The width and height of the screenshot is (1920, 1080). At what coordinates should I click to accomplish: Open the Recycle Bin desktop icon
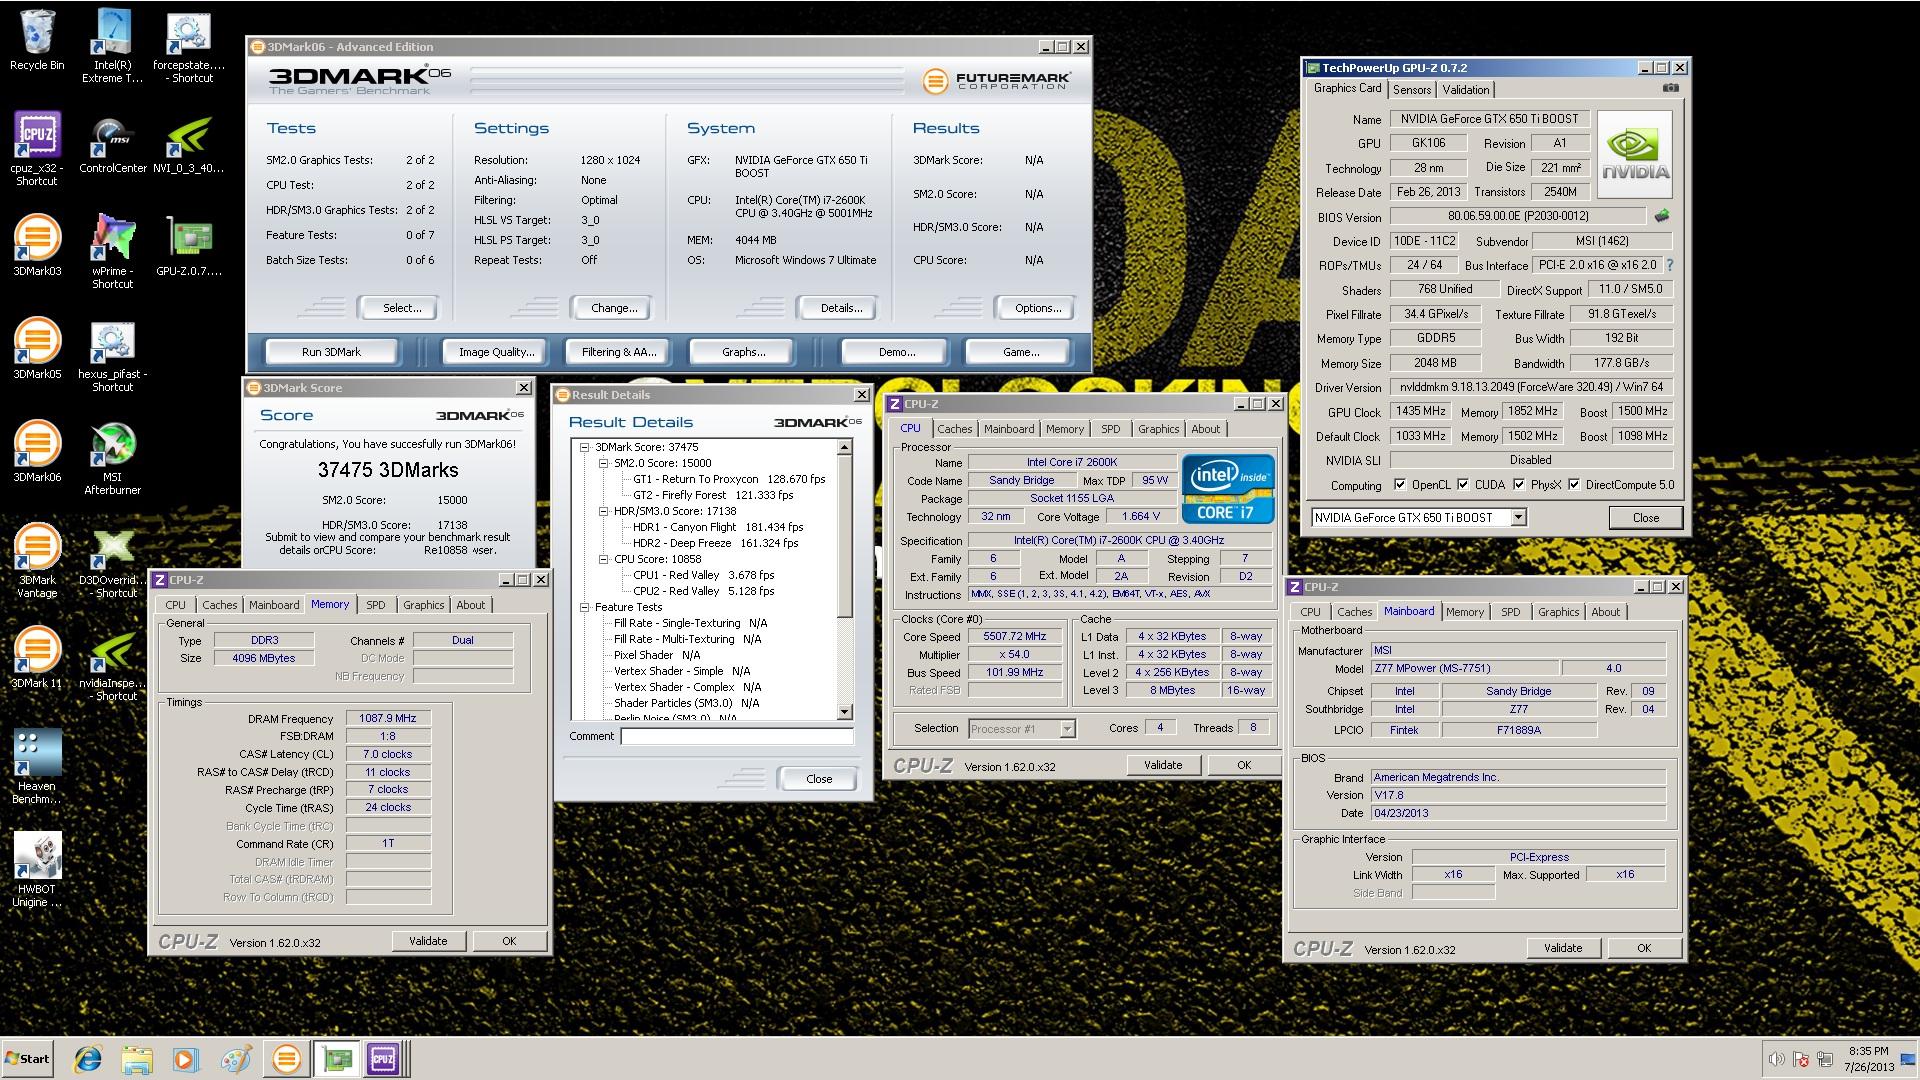point(37,40)
